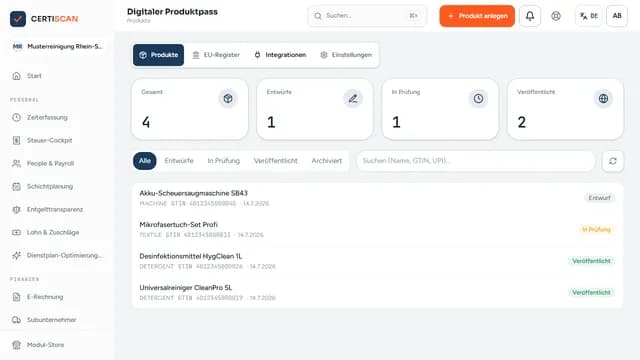Click Veröffentlicht badge of HygClean 1L
640x360 pixels.
(591, 261)
